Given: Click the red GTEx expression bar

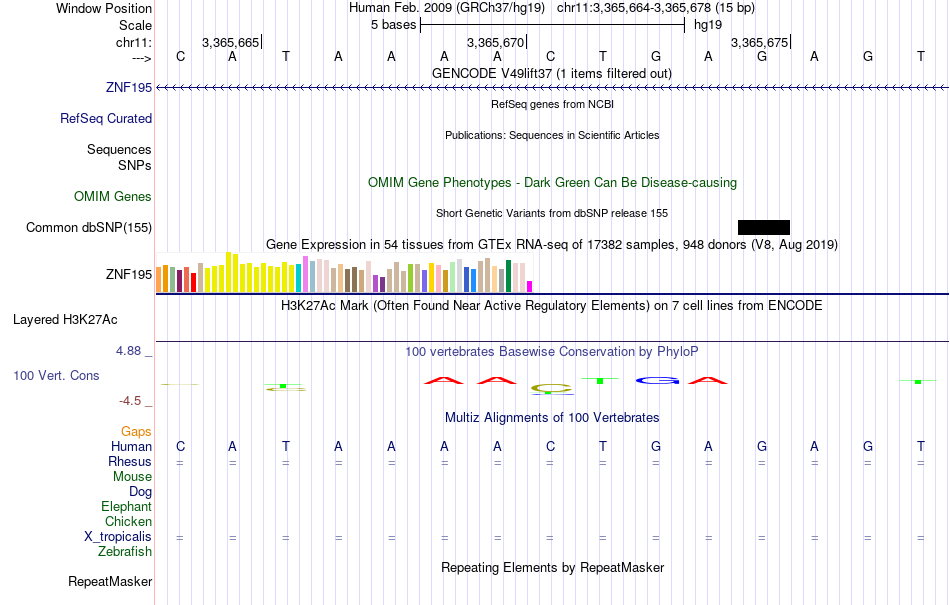Looking at the screenshot, I should click(193, 282).
